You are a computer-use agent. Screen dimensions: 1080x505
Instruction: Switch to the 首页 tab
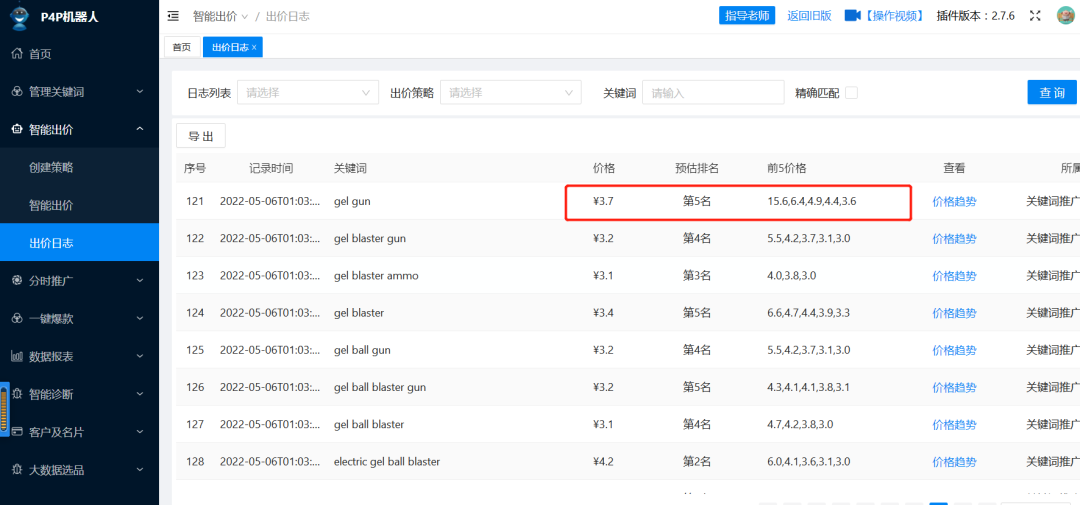[182, 47]
